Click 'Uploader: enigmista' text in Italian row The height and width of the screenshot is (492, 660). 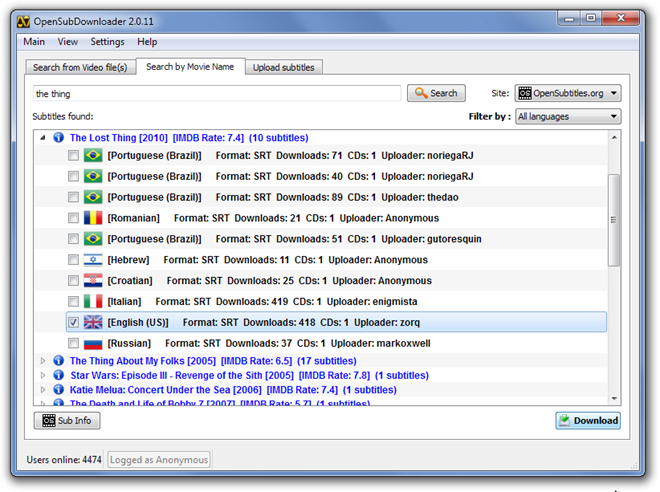372,301
